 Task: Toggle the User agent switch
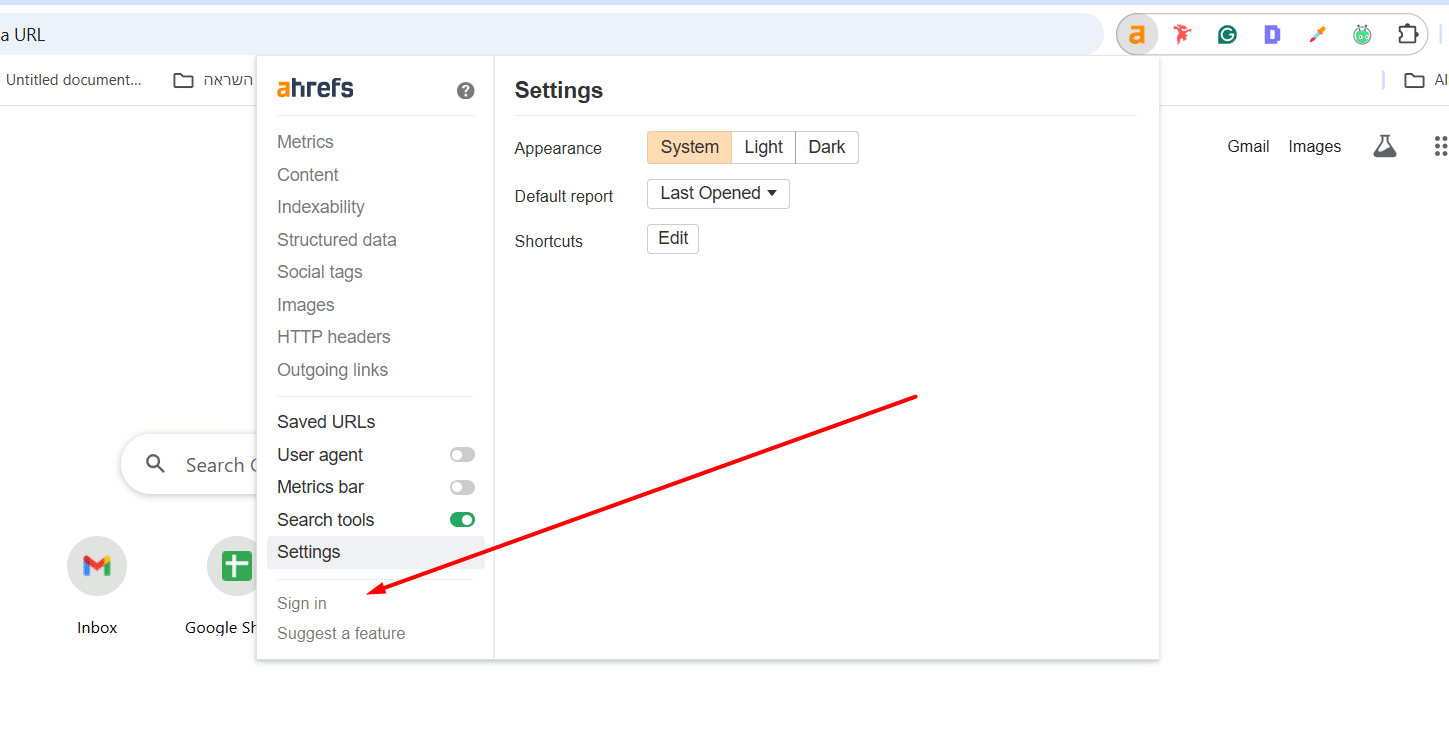(x=462, y=455)
